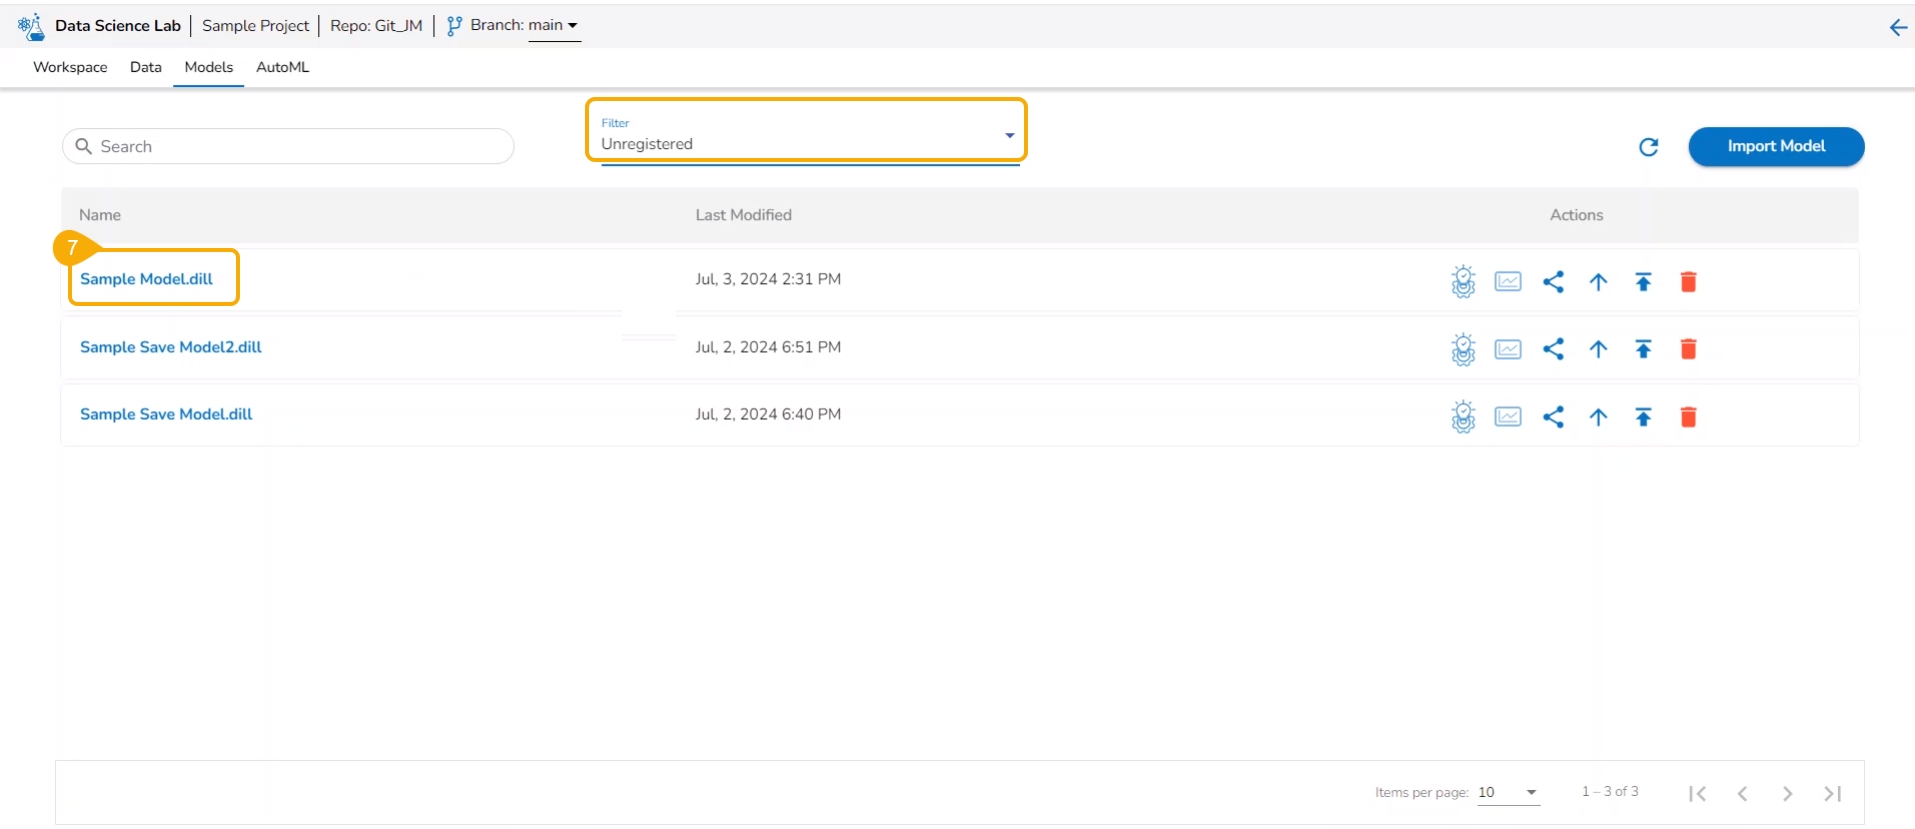Click in the Search models field
This screenshot has height=829, width=1915.
(x=300, y=146)
